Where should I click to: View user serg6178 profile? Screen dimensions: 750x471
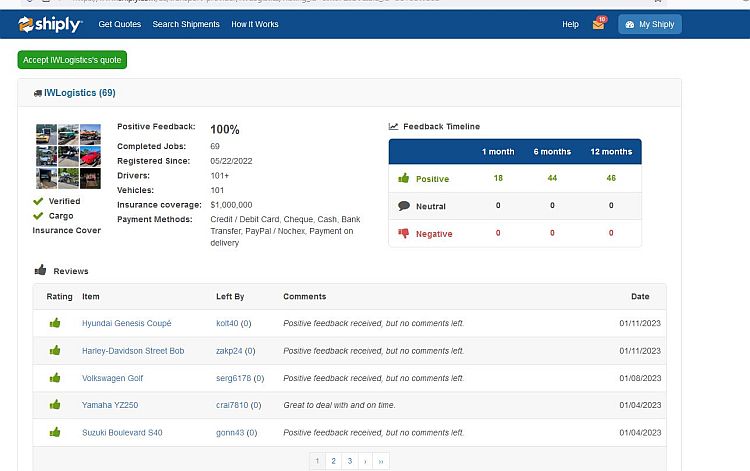click(x=233, y=378)
